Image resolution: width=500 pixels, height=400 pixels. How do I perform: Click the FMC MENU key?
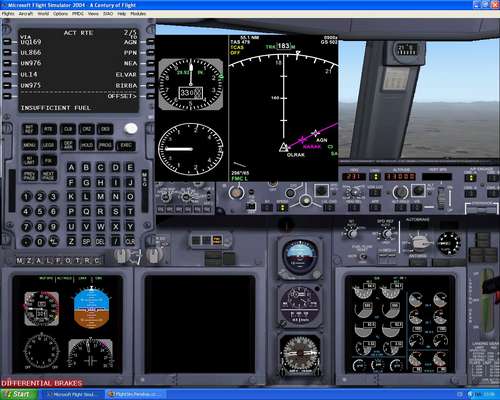tap(29, 145)
